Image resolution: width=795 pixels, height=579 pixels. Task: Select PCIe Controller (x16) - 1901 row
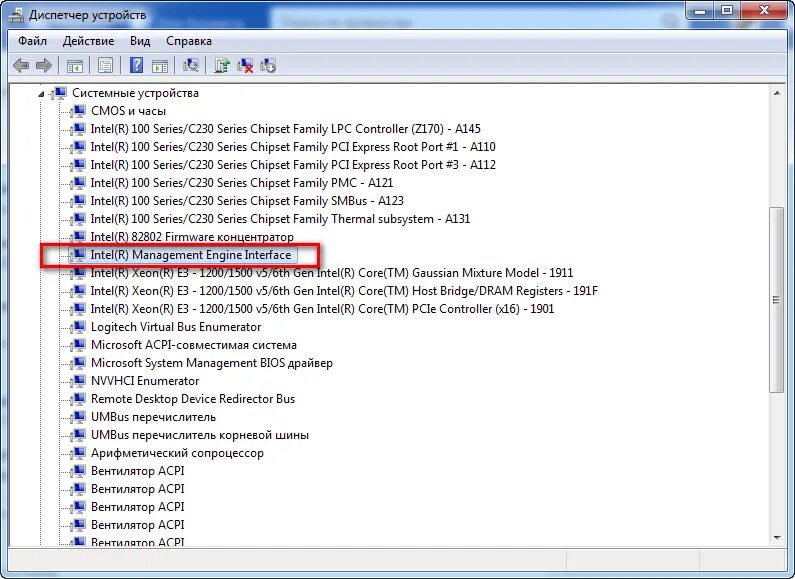click(x=322, y=309)
